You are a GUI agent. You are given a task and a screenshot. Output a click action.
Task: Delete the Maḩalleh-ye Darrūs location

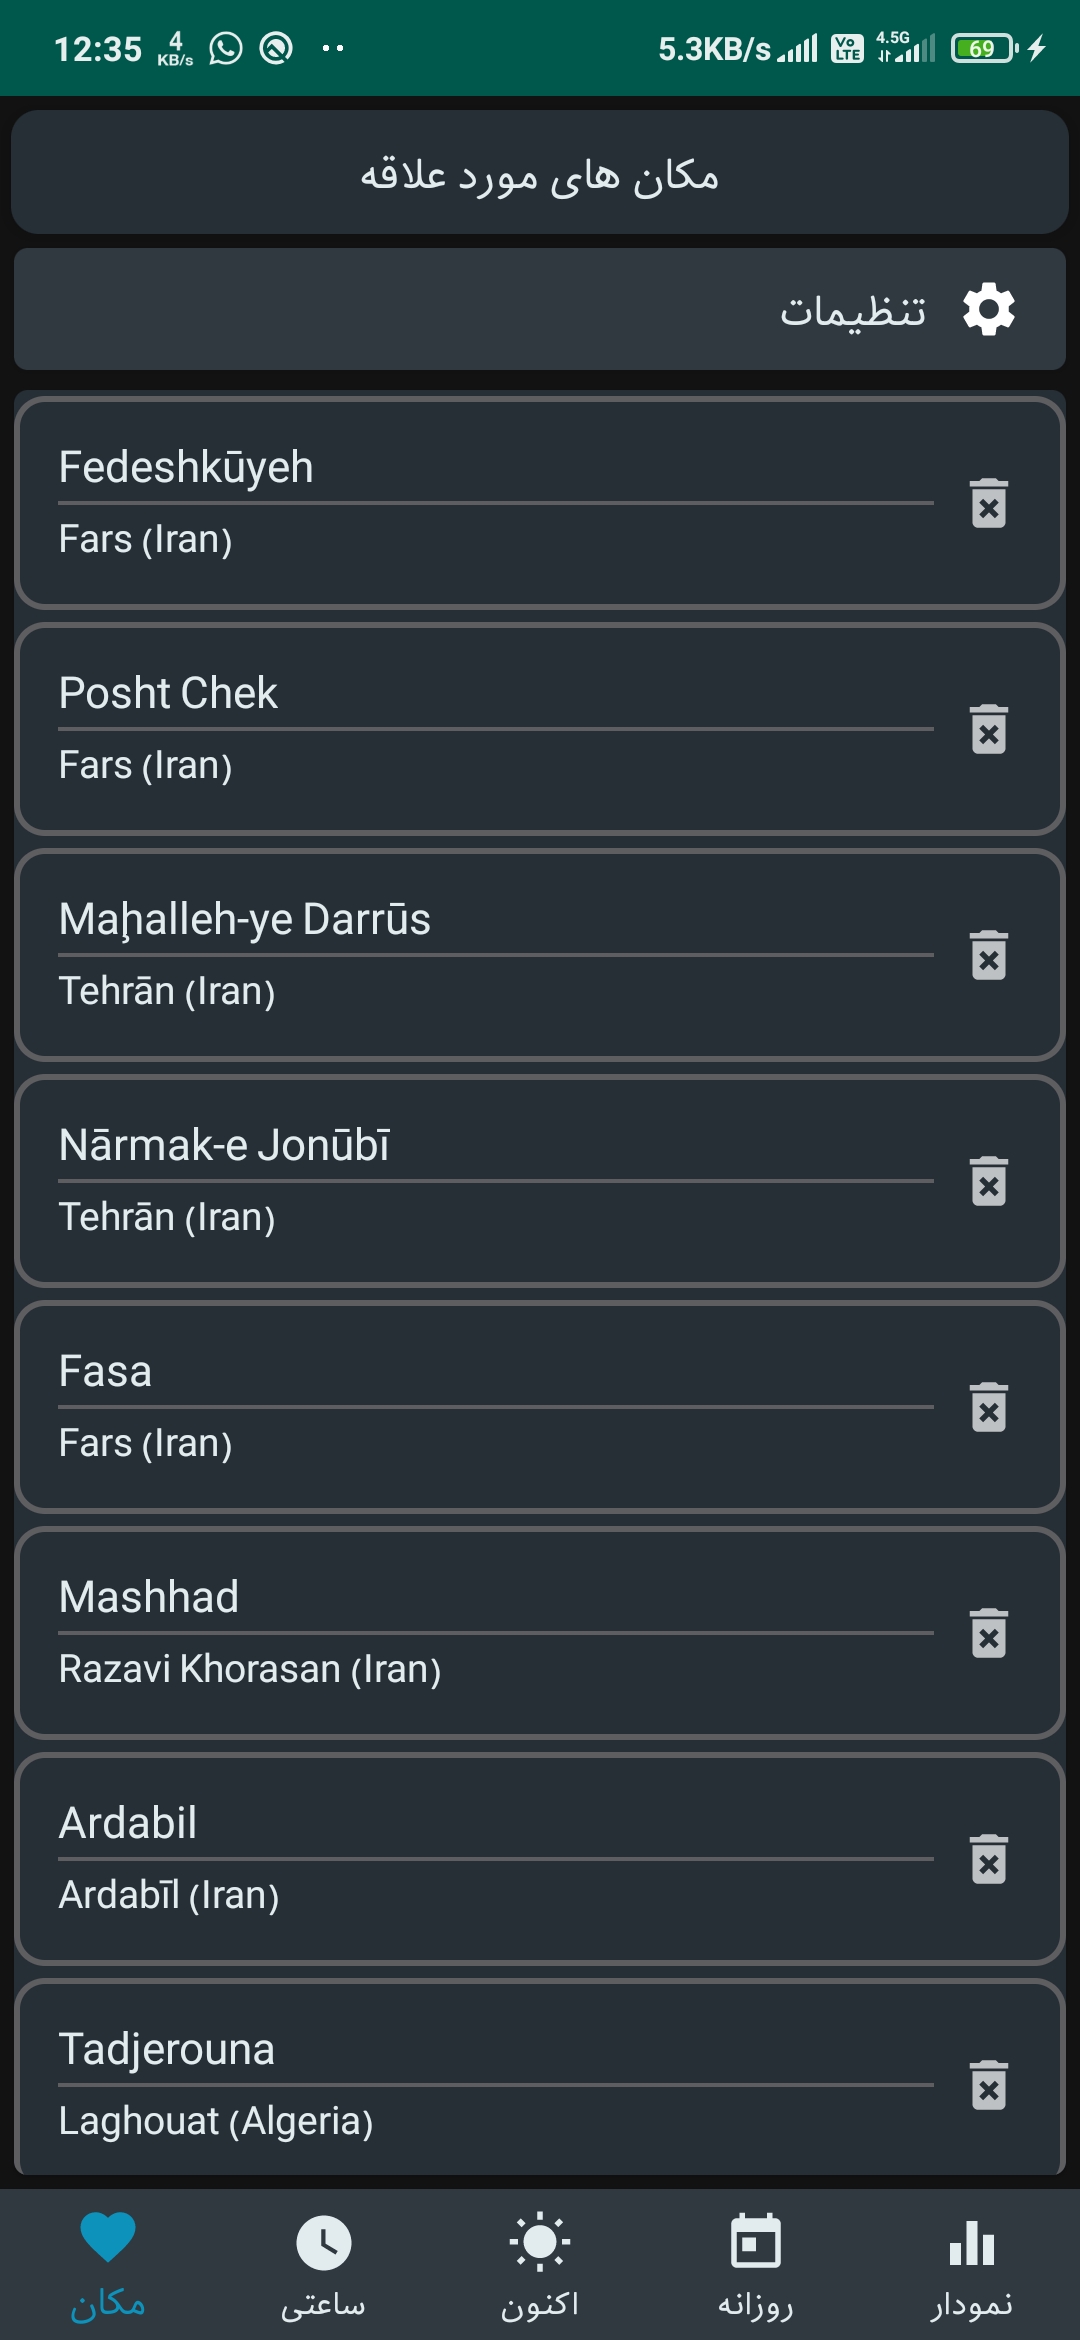(988, 955)
